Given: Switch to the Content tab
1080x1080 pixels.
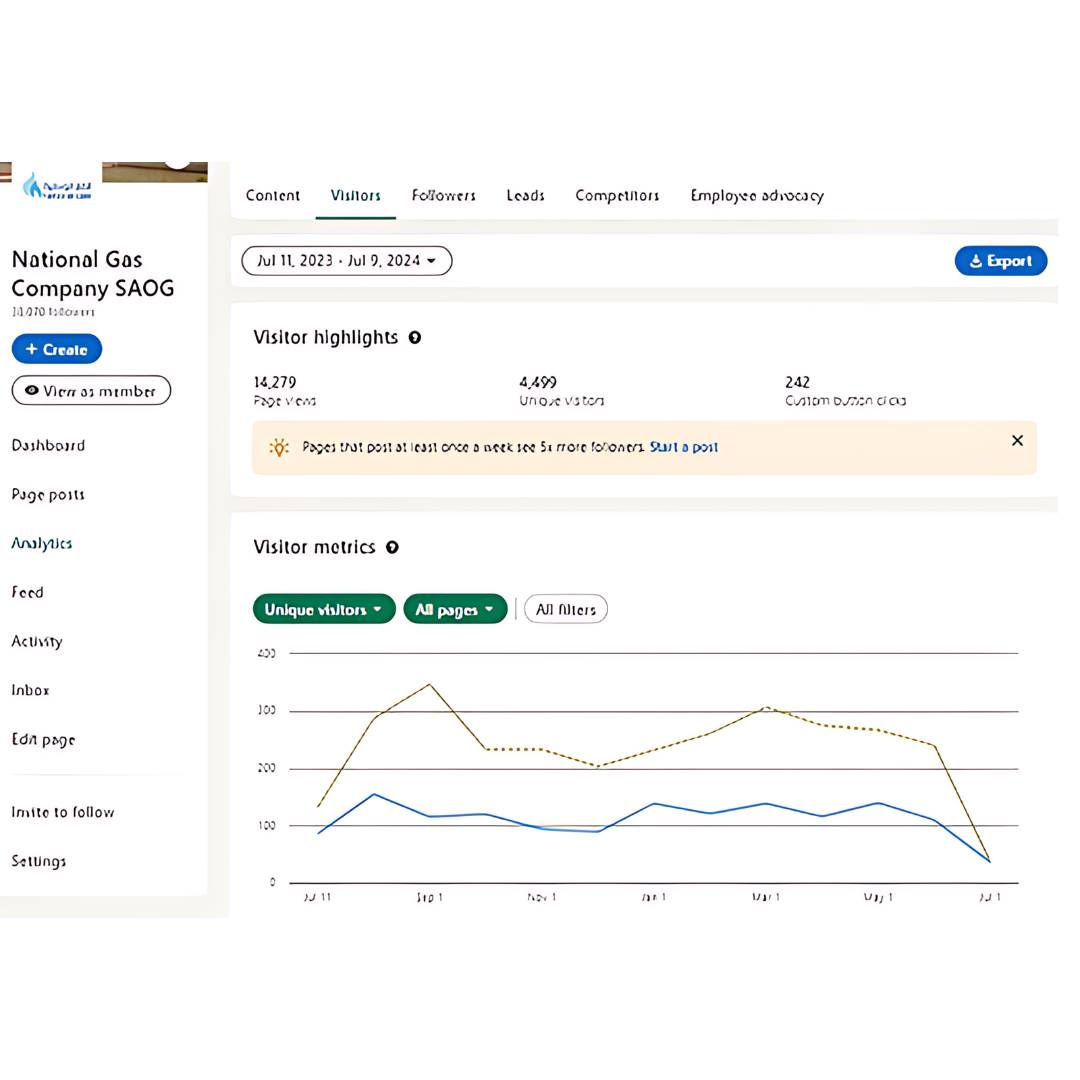Looking at the screenshot, I should click(272, 196).
